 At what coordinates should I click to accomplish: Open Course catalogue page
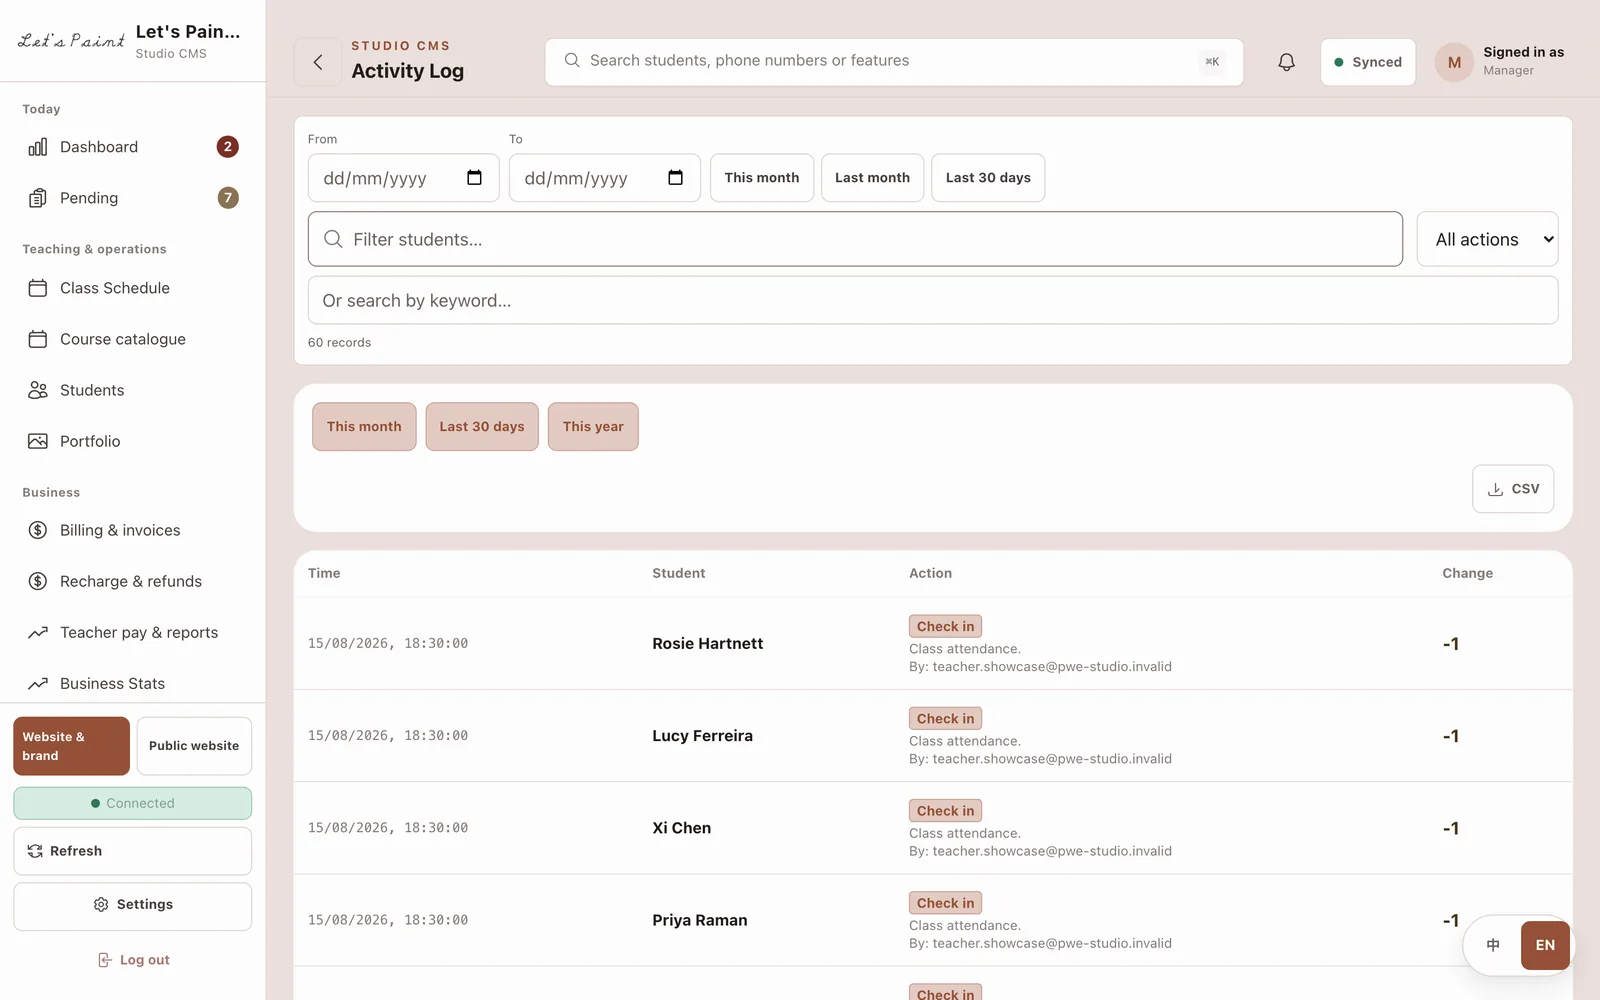point(132,339)
